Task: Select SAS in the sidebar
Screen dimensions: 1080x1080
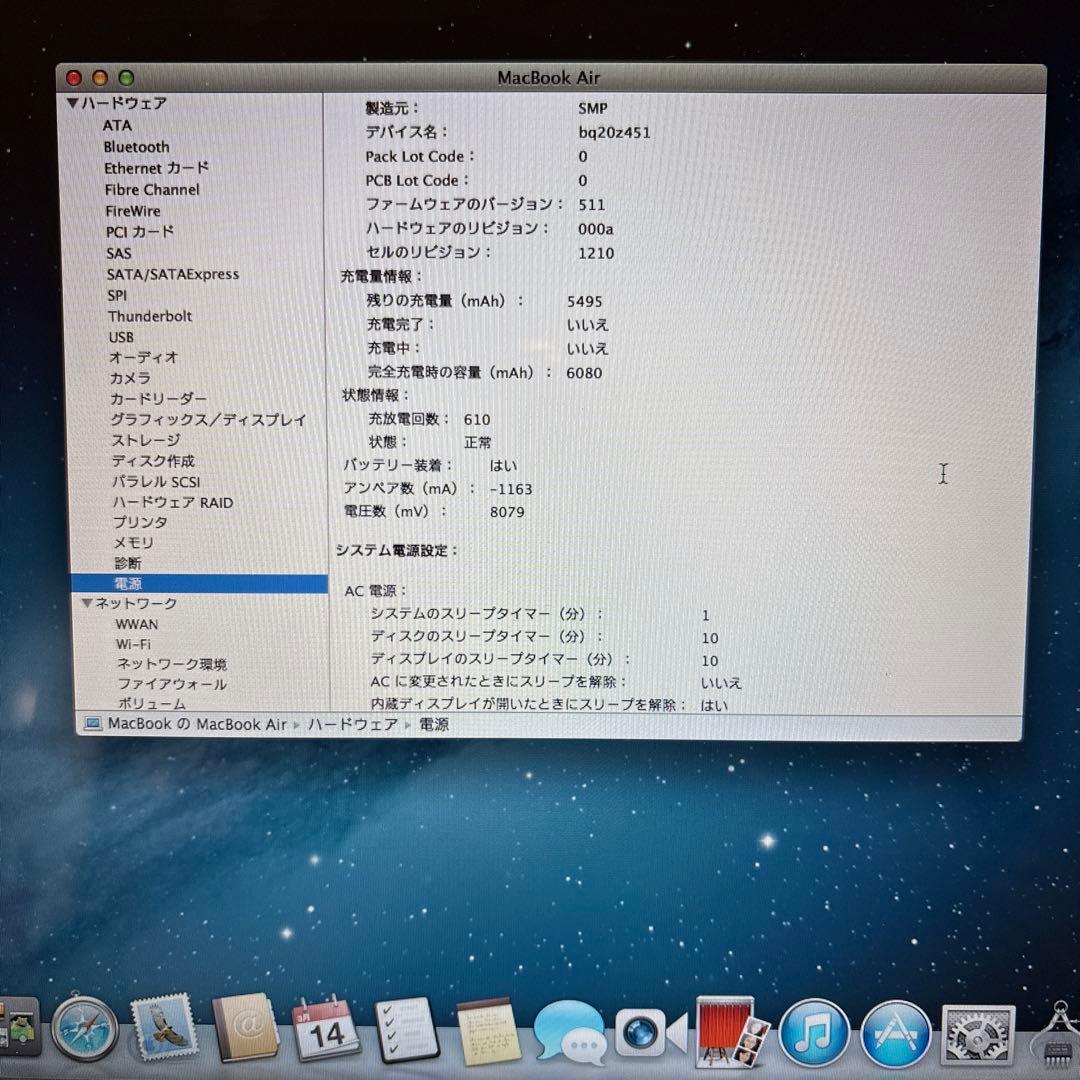Action: pos(118,253)
